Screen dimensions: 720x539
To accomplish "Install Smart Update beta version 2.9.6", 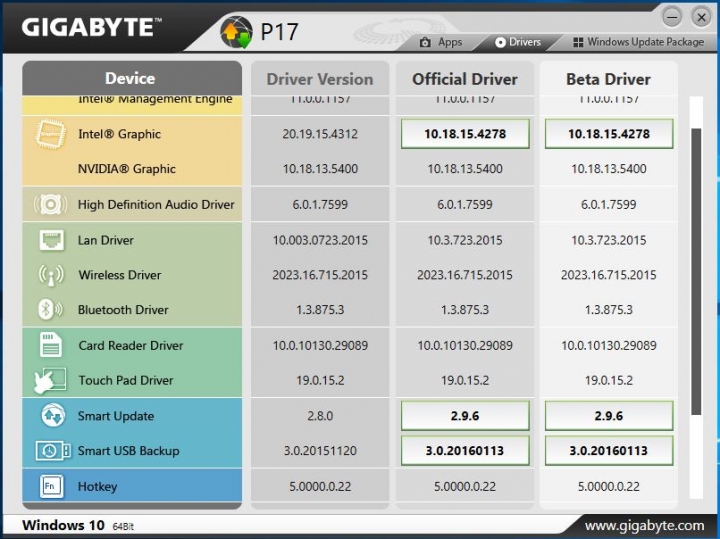I will (x=609, y=415).
